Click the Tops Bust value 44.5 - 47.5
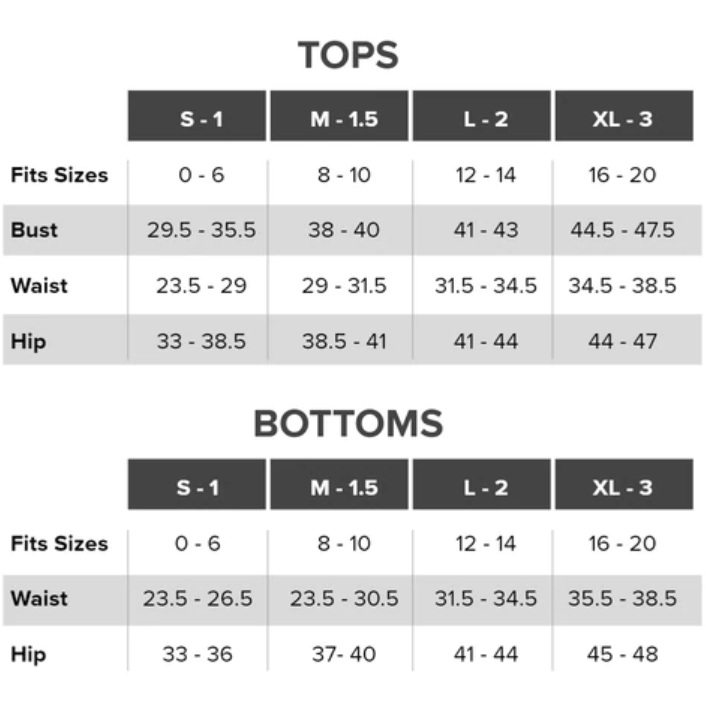The height and width of the screenshot is (707, 706). [623, 230]
